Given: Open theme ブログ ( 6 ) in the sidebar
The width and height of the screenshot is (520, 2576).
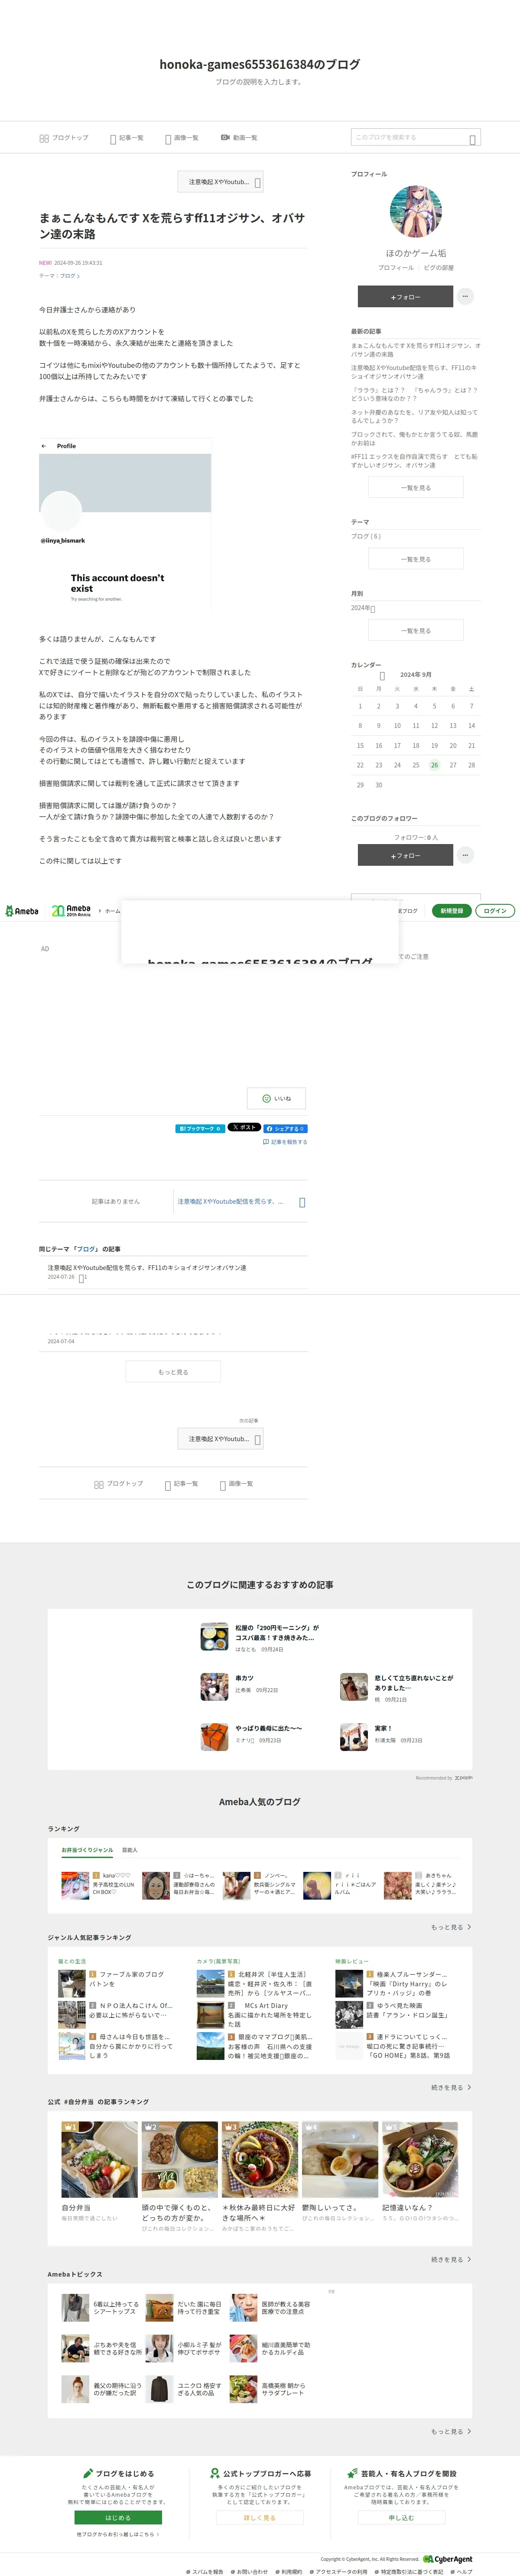Looking at the screenshot, I should (x=366, y=536).
